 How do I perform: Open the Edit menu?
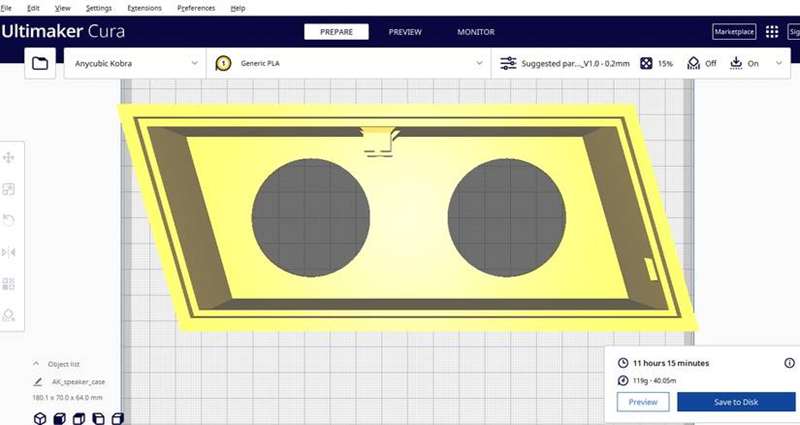(33, 8)
